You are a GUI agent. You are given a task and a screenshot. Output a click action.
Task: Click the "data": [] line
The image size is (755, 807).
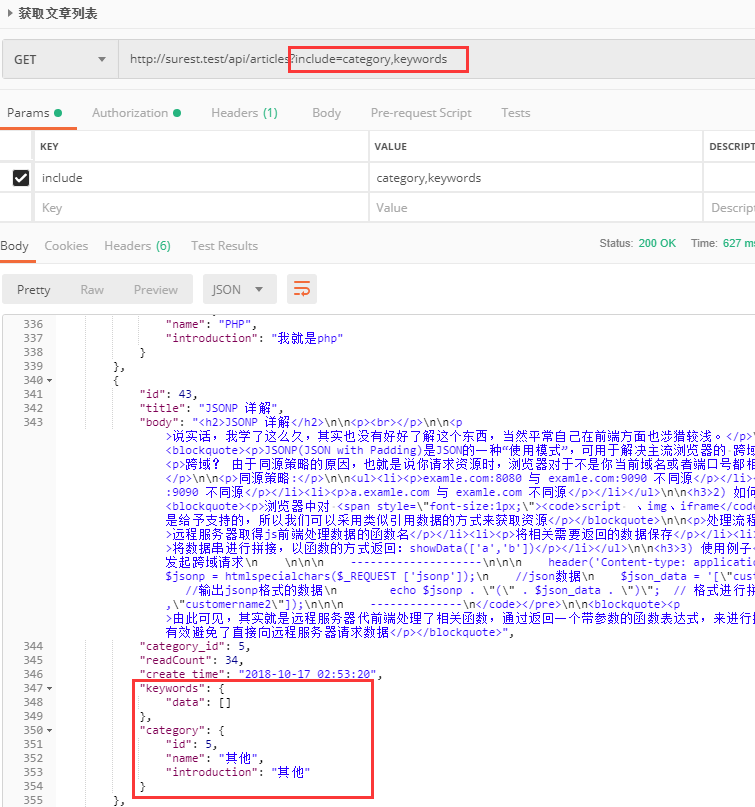pos(198,703)
